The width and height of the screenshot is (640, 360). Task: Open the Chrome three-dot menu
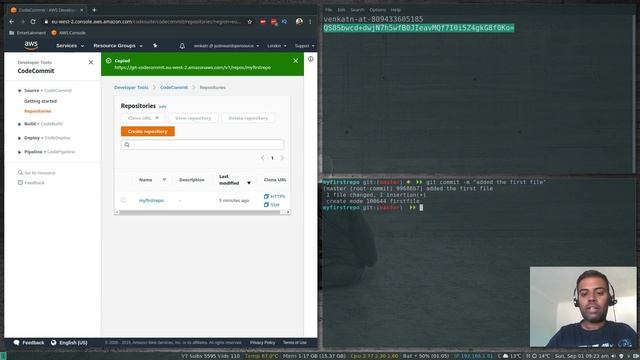coord(310,22)
